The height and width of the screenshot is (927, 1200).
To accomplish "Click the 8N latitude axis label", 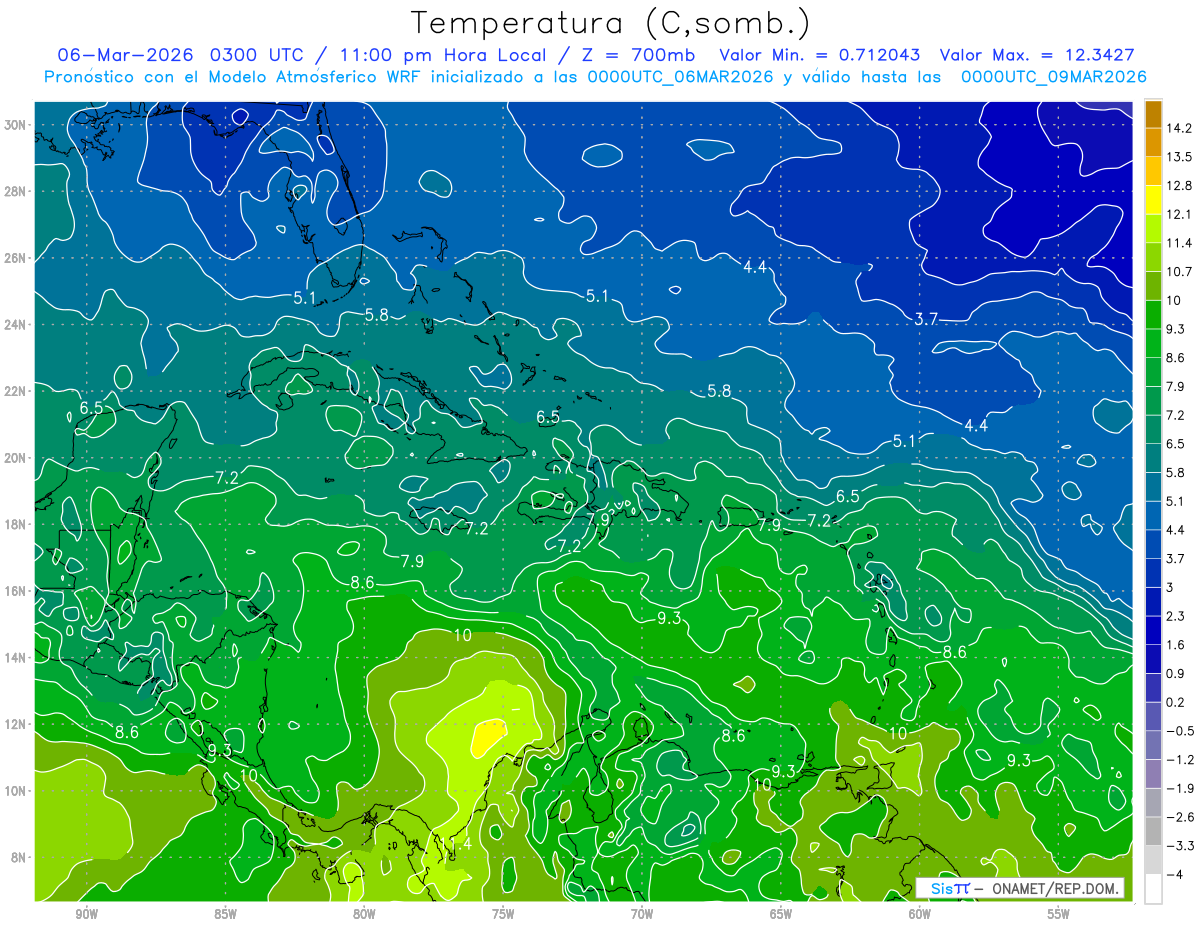I will (20, 857).
